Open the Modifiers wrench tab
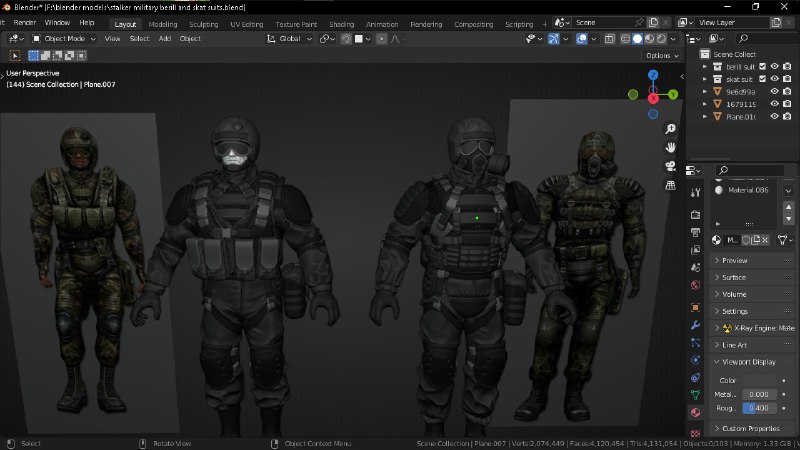 click(x=695, y=325)
